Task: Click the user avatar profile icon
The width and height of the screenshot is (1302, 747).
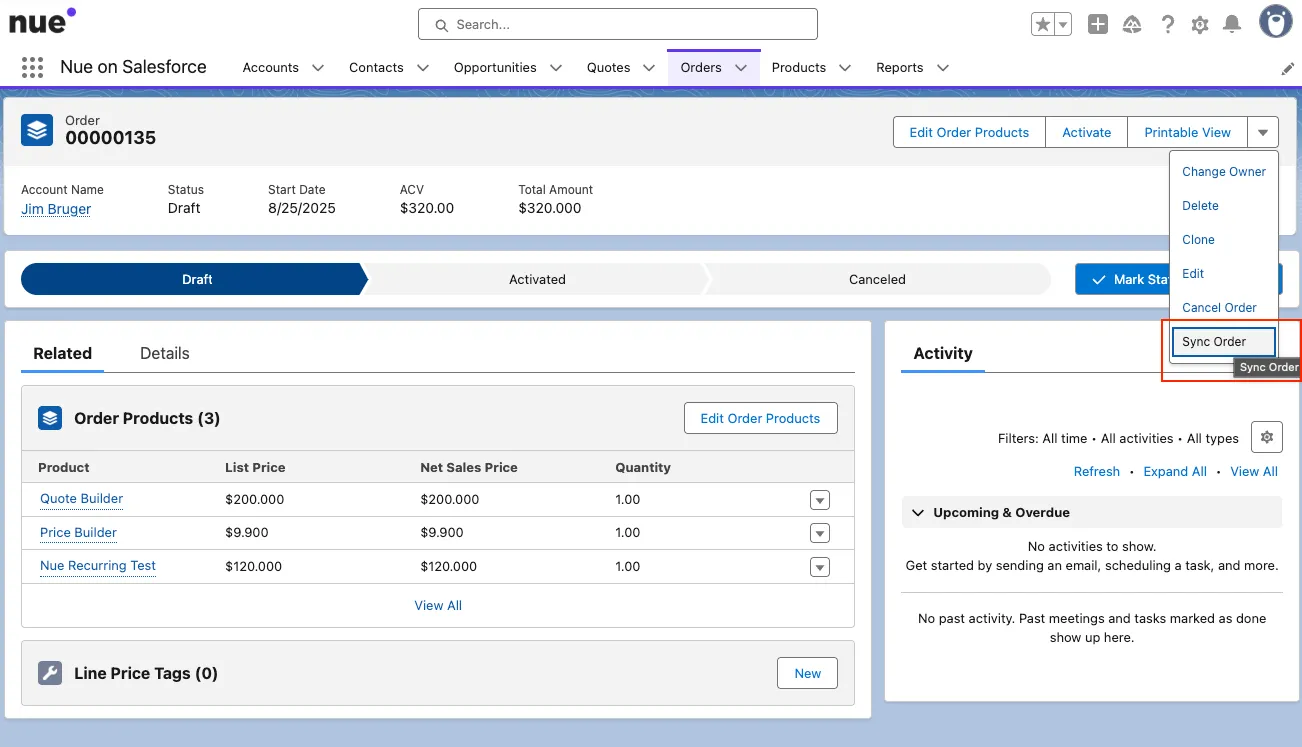Action: [1275, 22]
